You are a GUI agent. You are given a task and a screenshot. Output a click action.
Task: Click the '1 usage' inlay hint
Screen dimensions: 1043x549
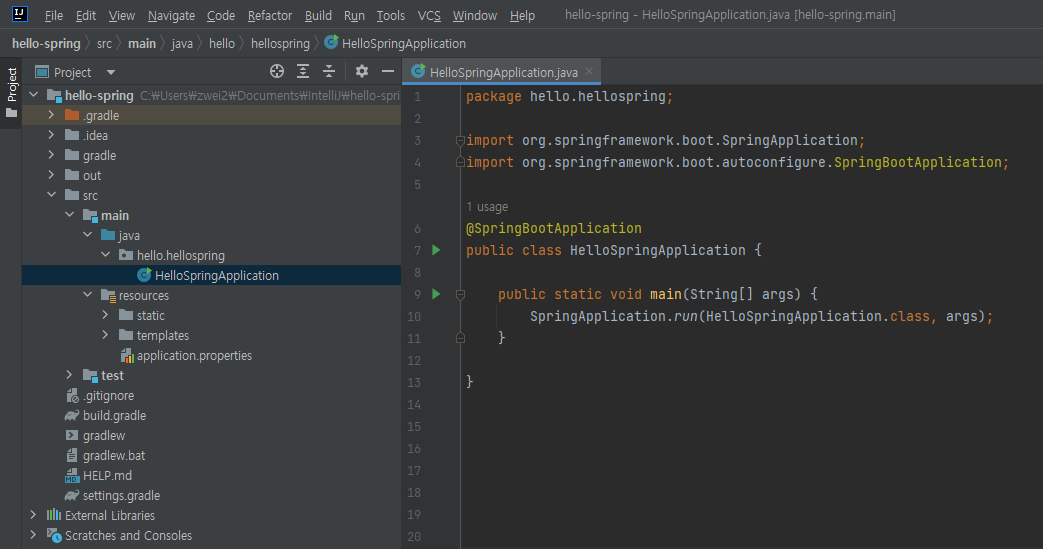coord(487,207)
